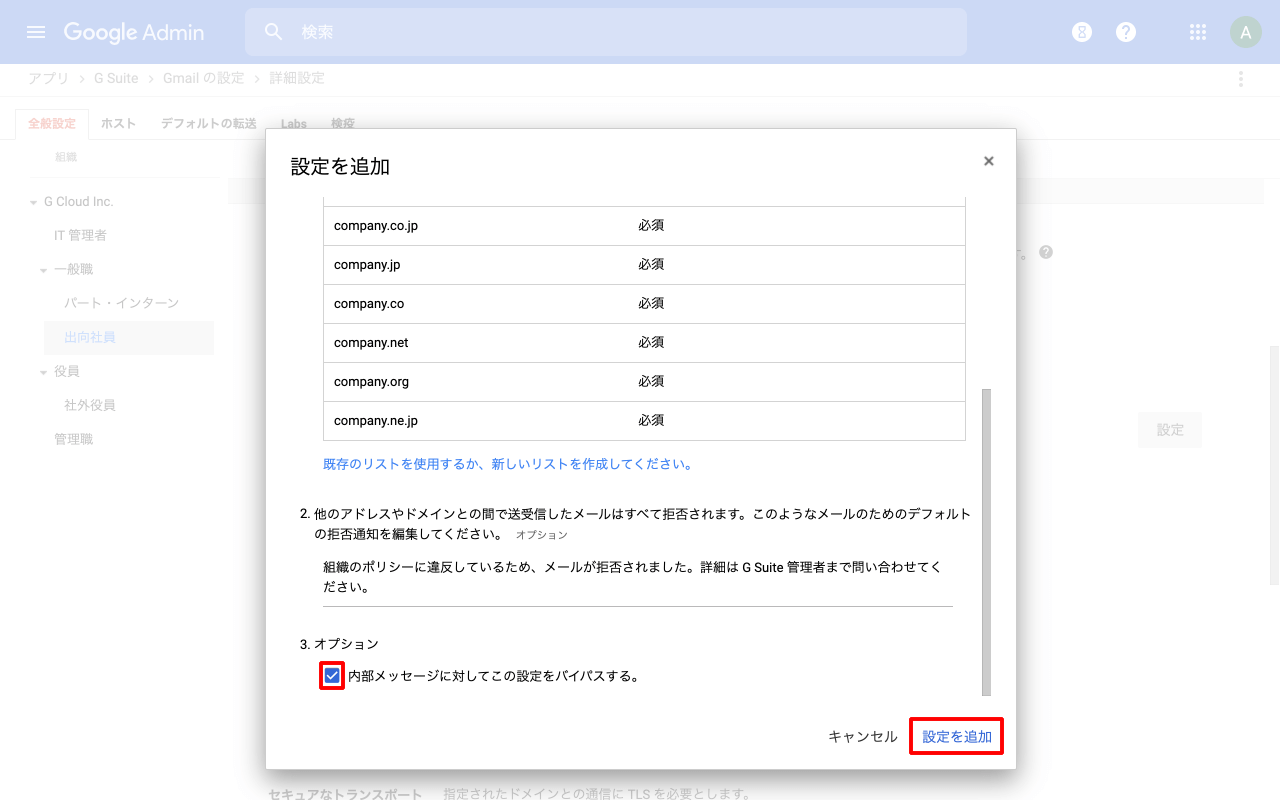
Task: Click the company.ne.jp row
Action: [x=644, y=421]
